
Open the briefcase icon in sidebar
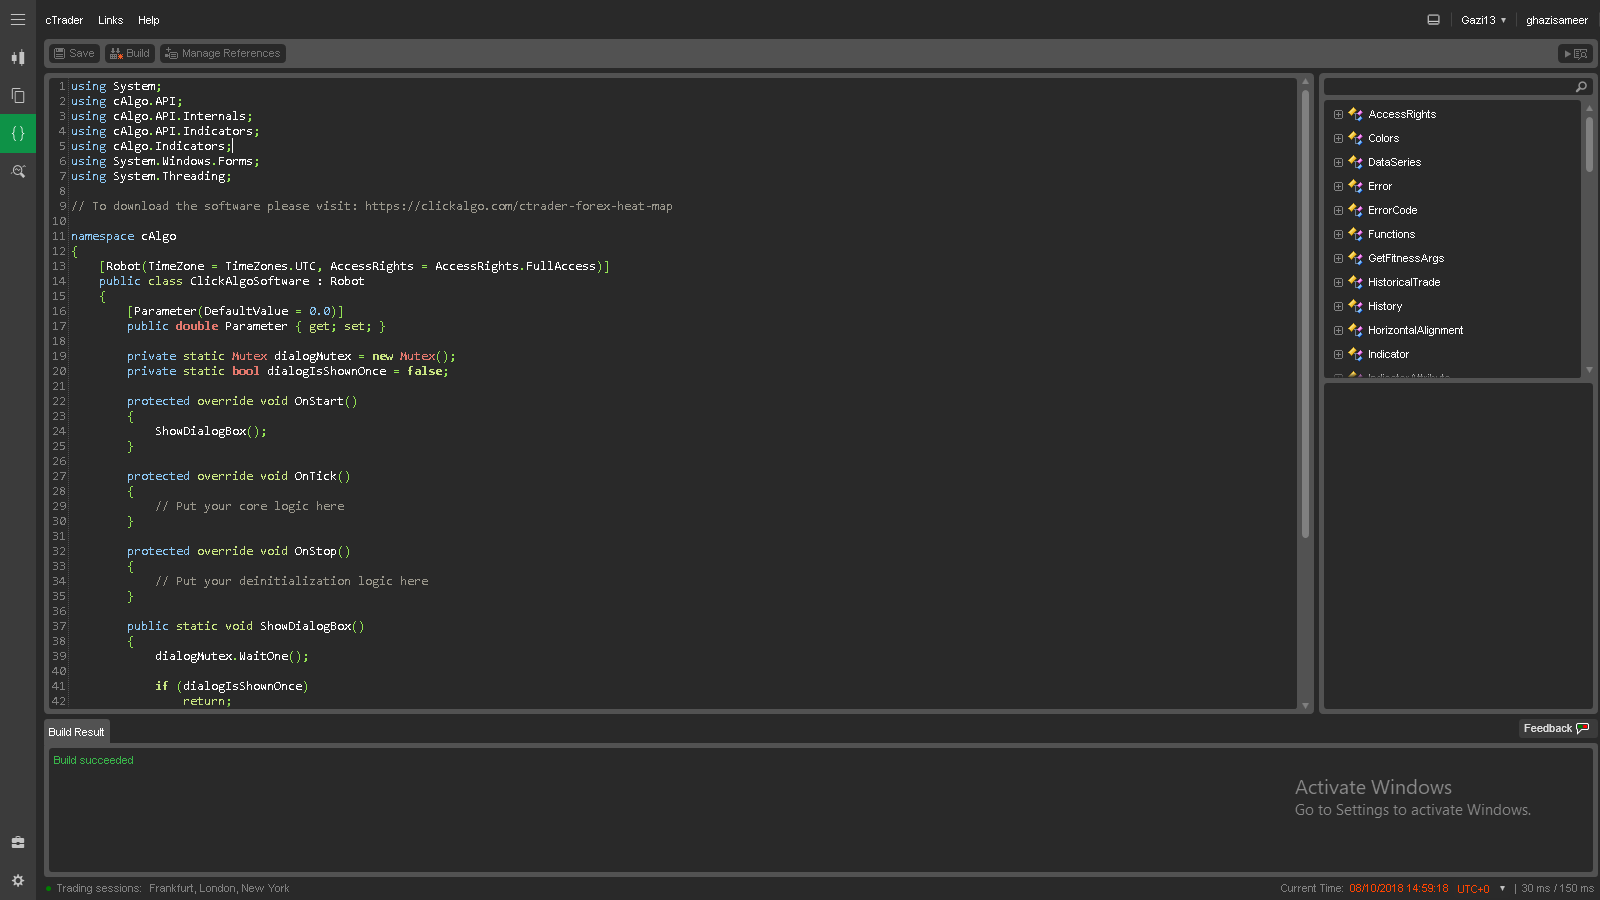[18, 843]
